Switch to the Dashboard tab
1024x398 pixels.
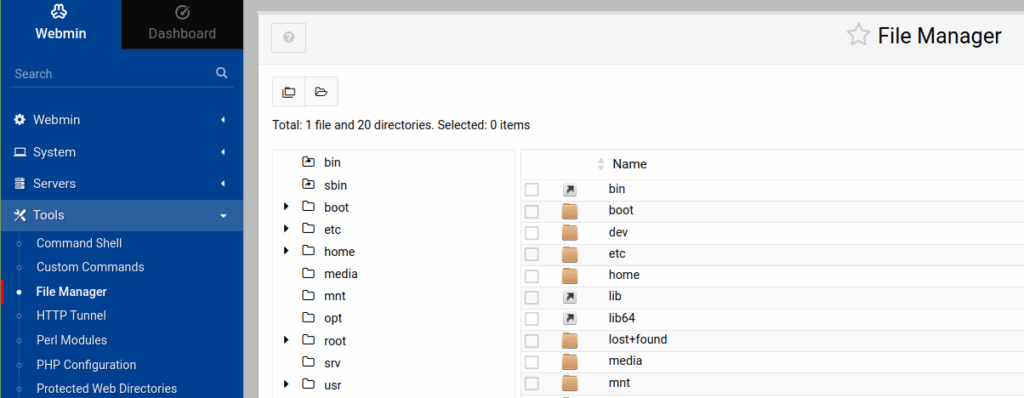click(x=182, y=24)
